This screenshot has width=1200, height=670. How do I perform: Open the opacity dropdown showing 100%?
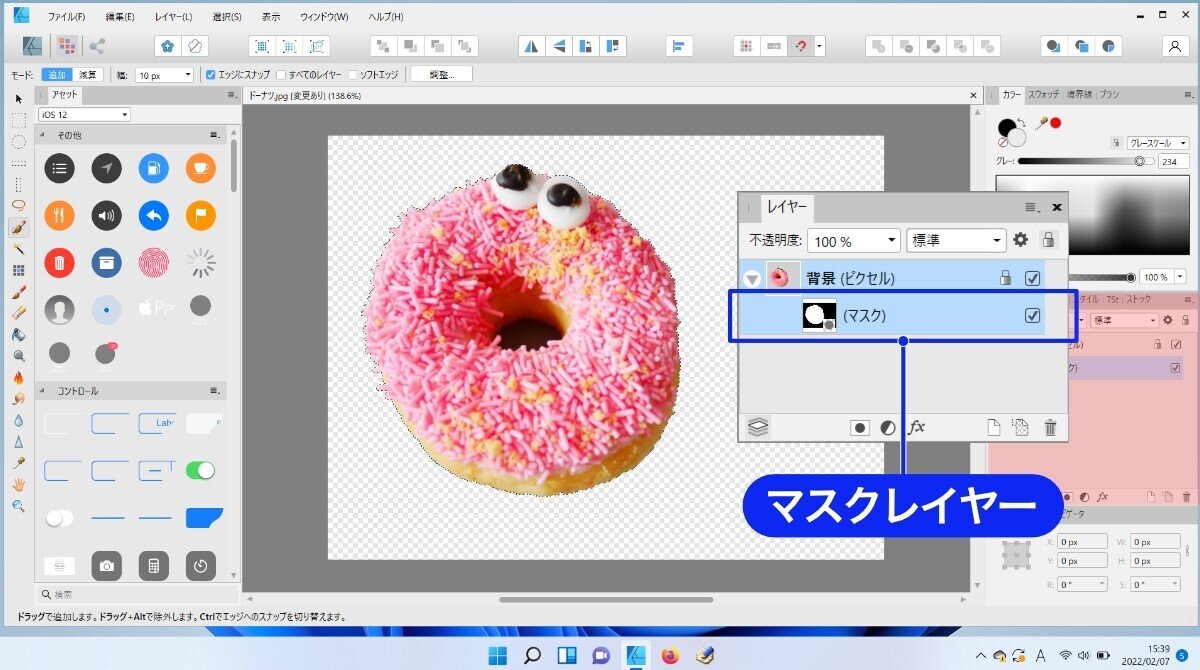[853, 240]
